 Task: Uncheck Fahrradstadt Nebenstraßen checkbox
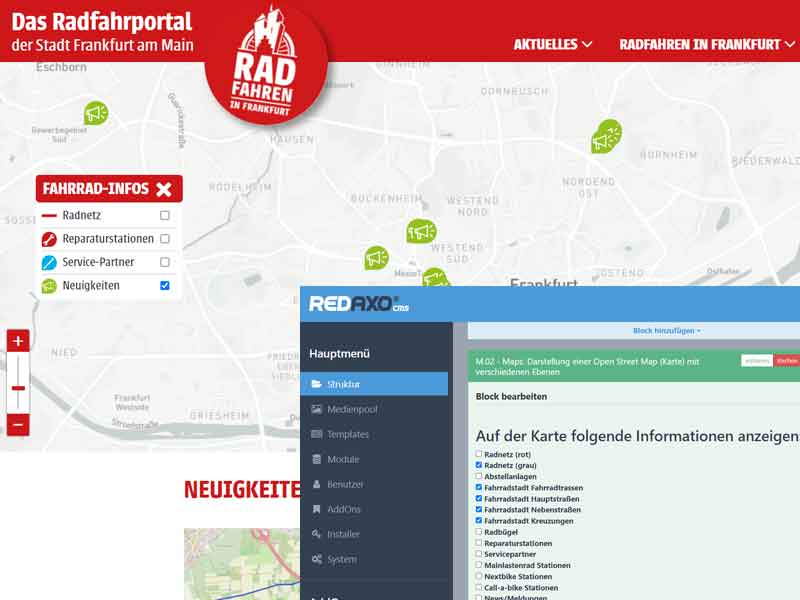(479, 509)
